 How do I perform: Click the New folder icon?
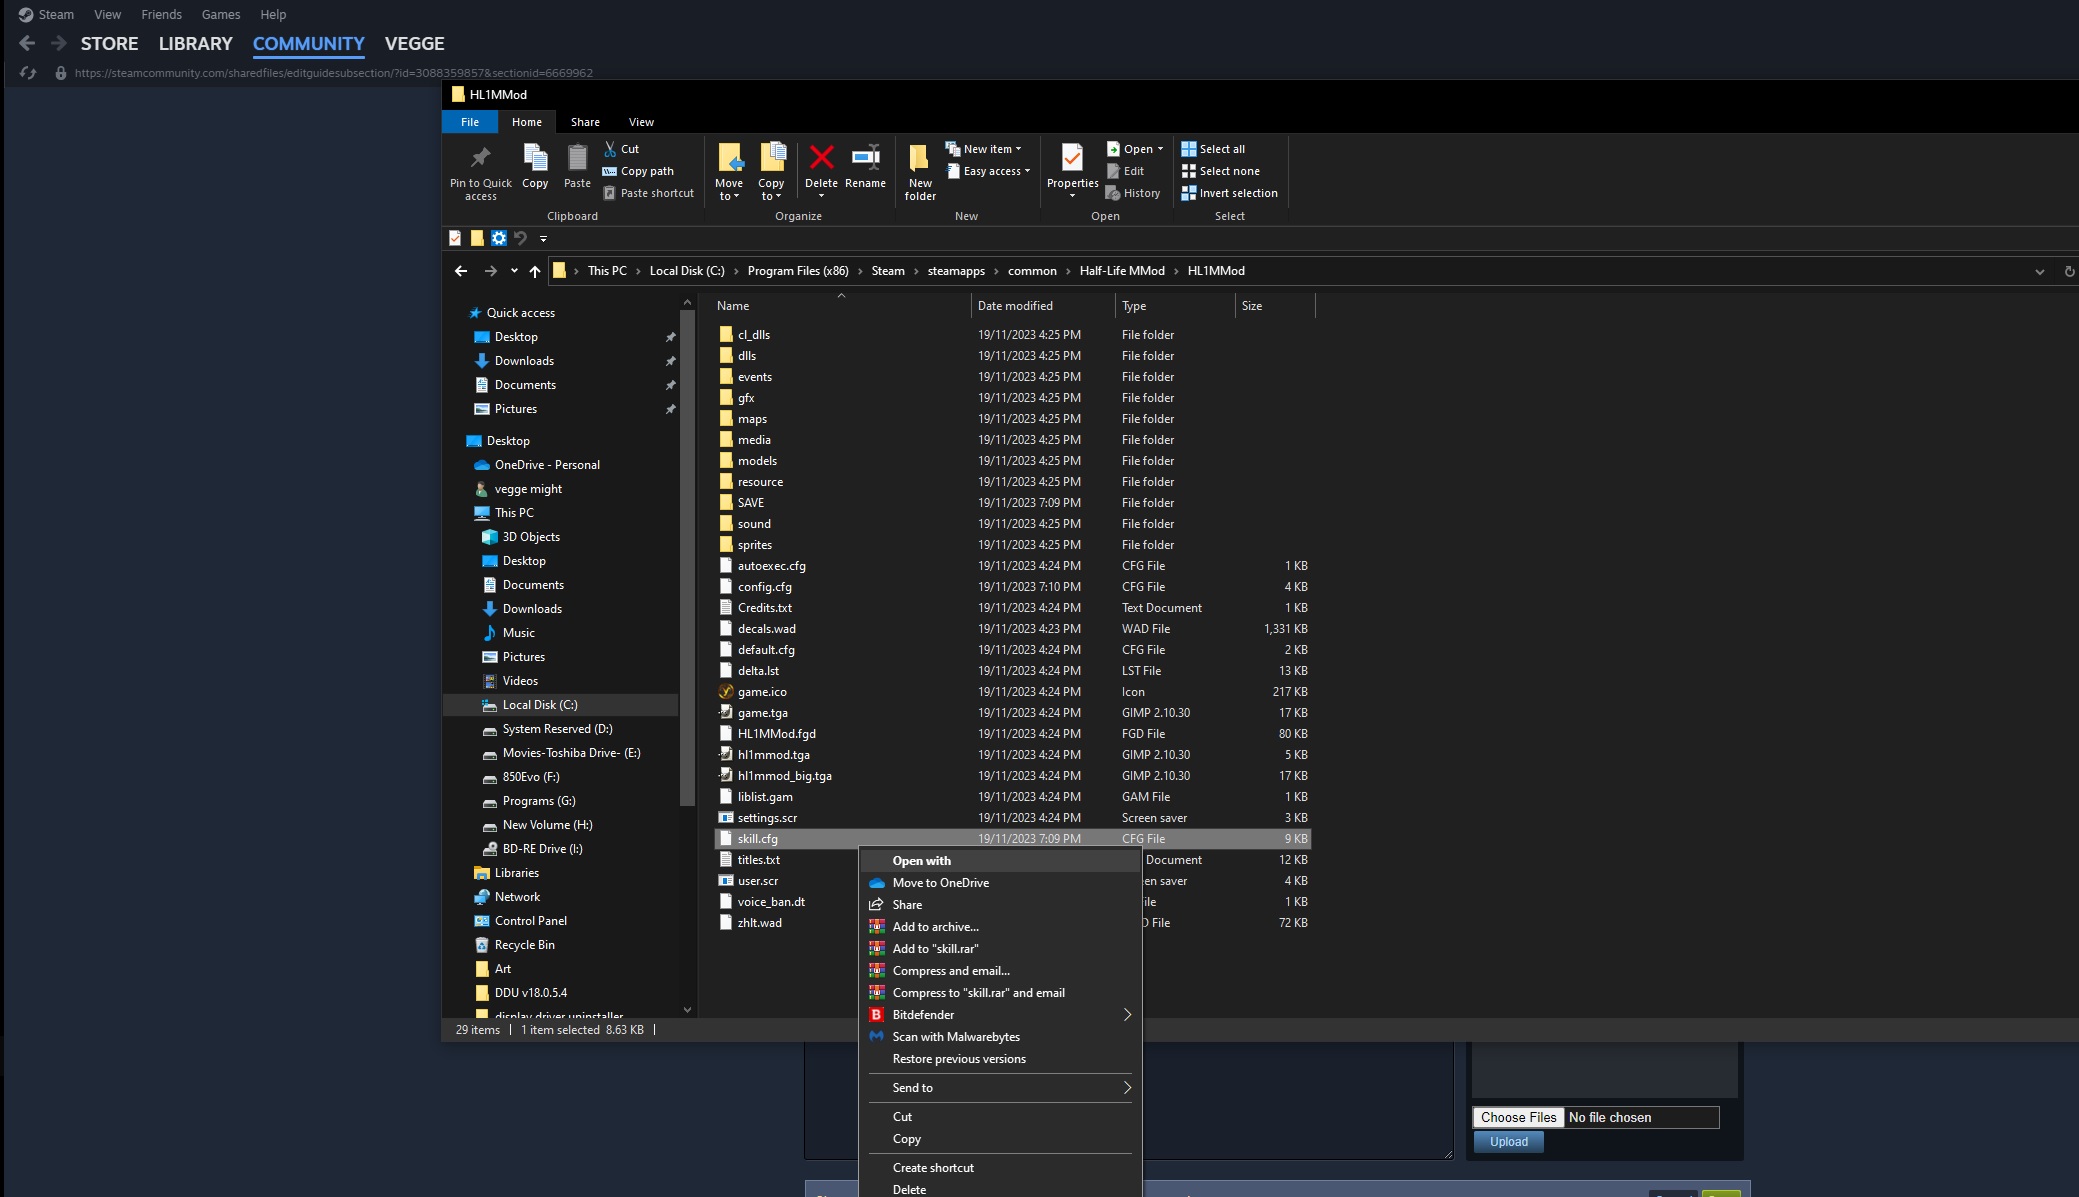919,170
